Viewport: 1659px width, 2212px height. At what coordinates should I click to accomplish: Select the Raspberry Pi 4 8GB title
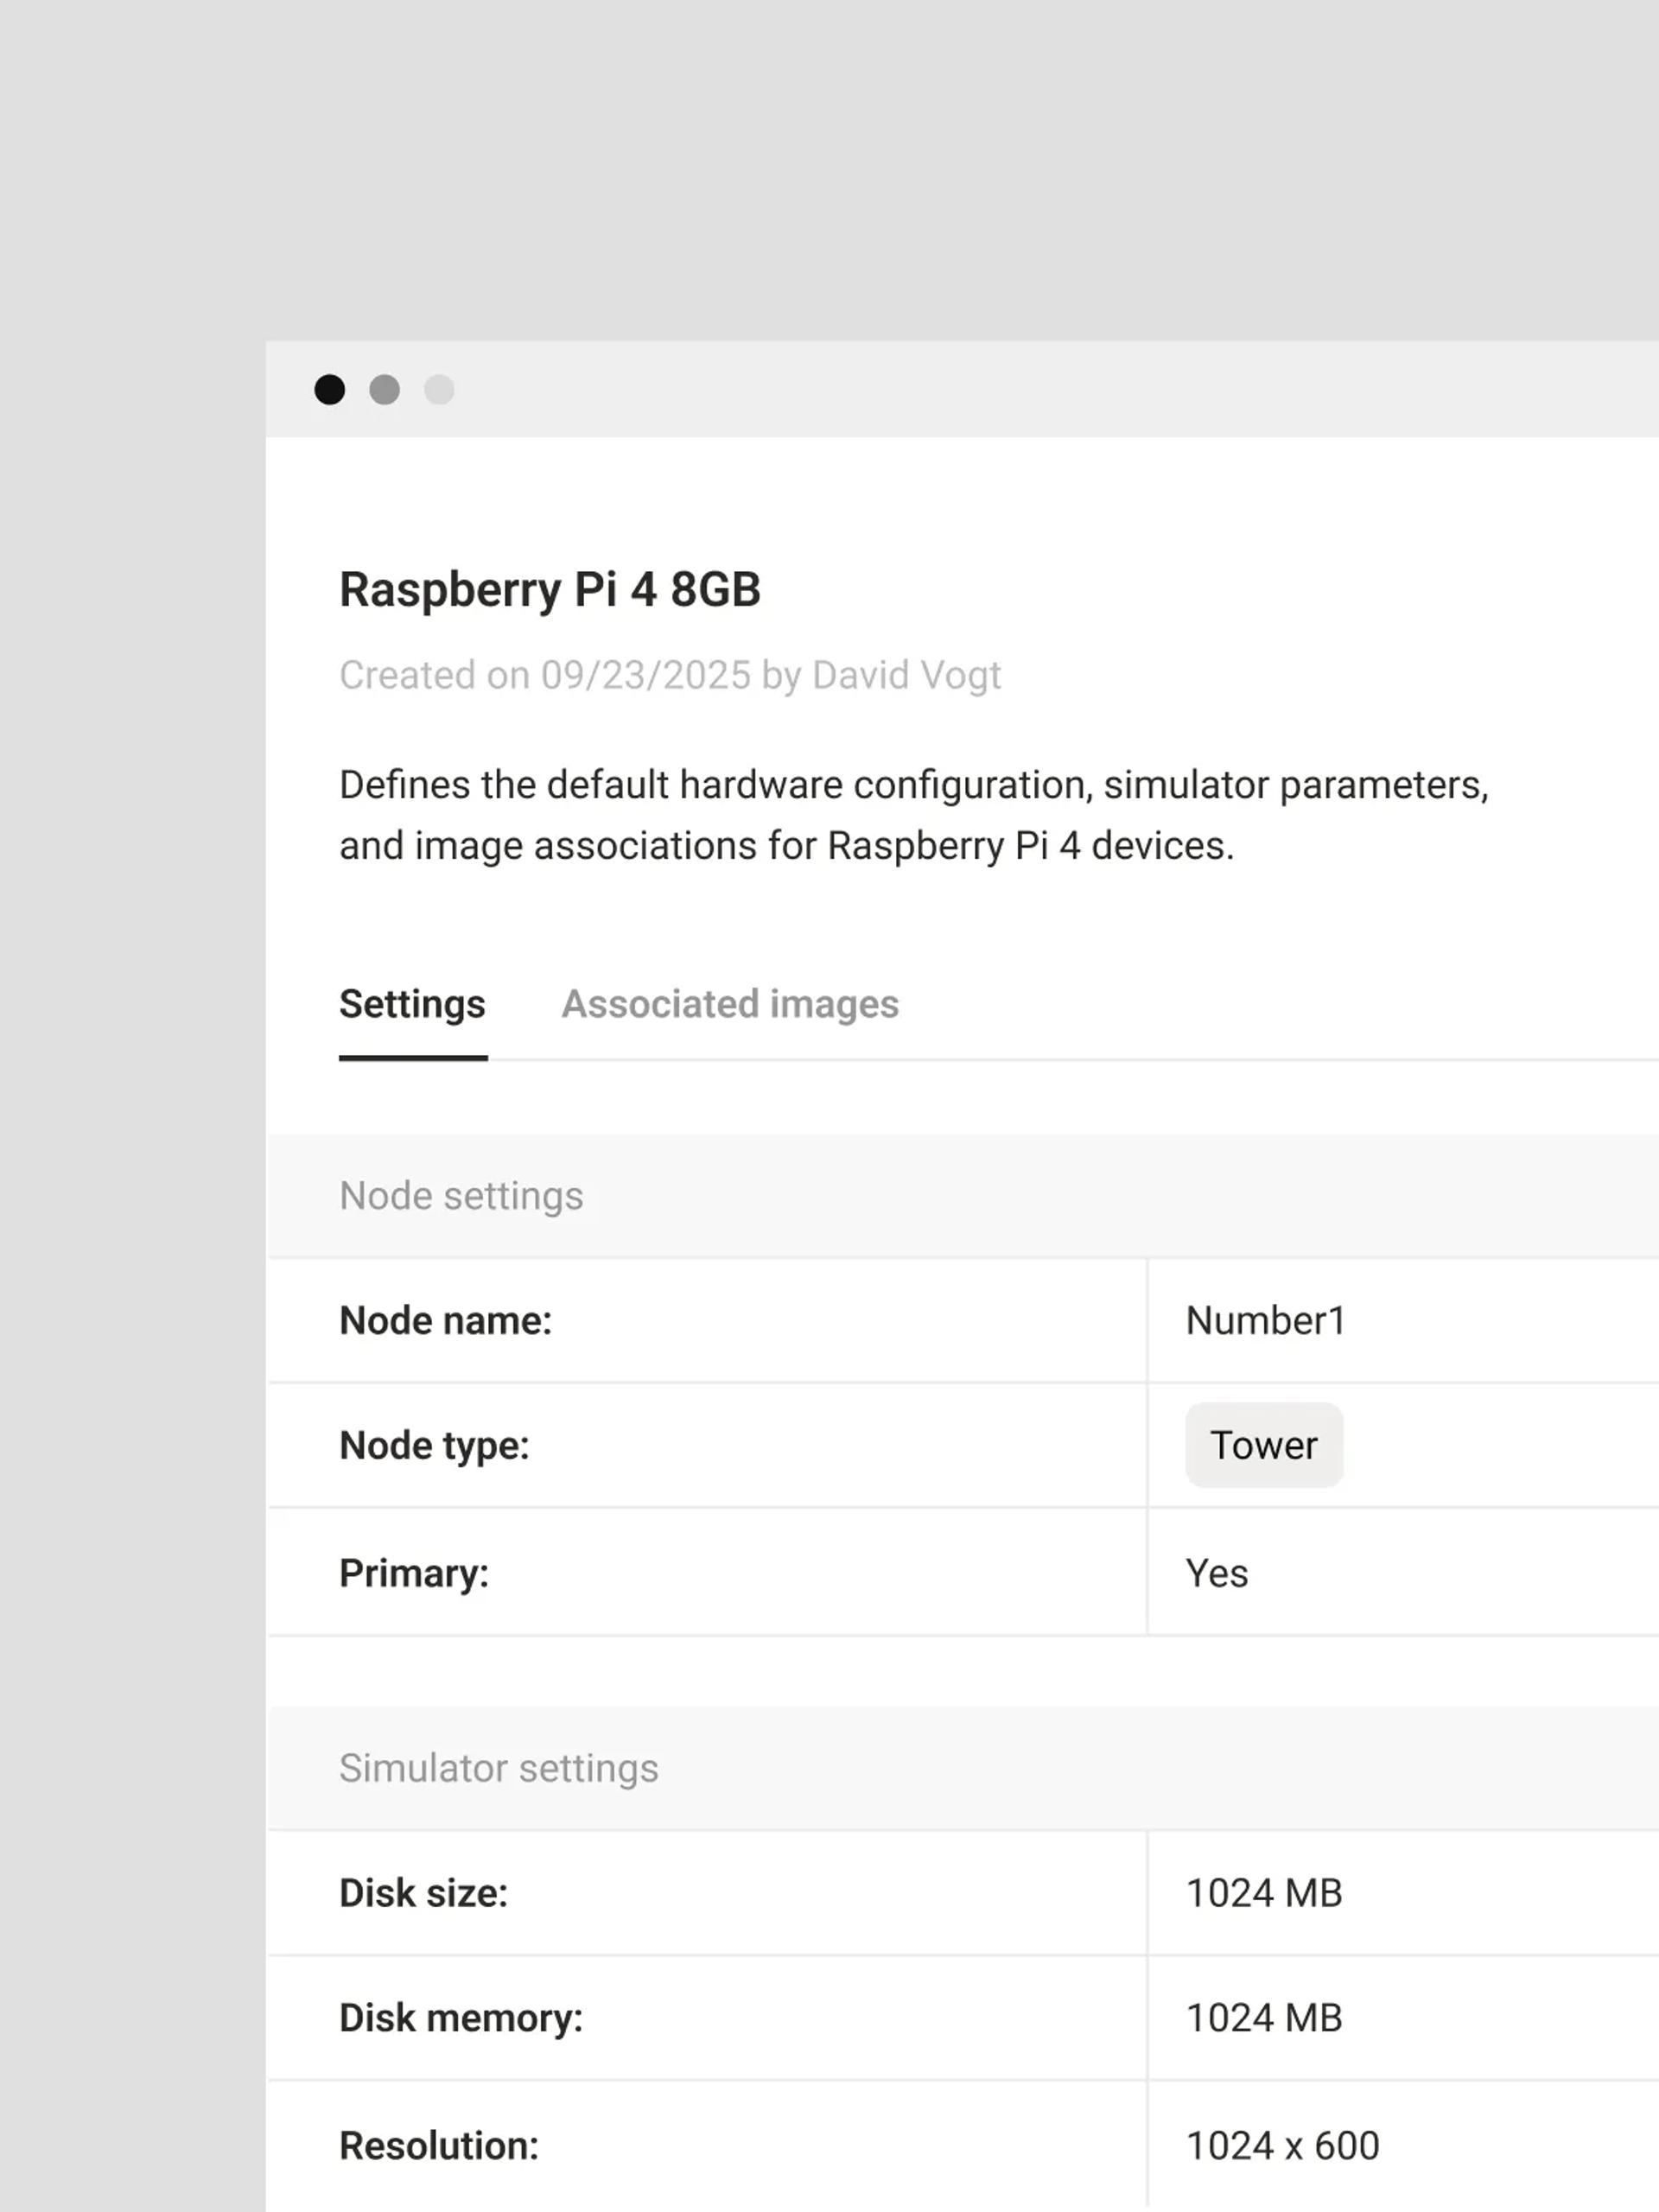pyautogui.click(x=550, y=590)
